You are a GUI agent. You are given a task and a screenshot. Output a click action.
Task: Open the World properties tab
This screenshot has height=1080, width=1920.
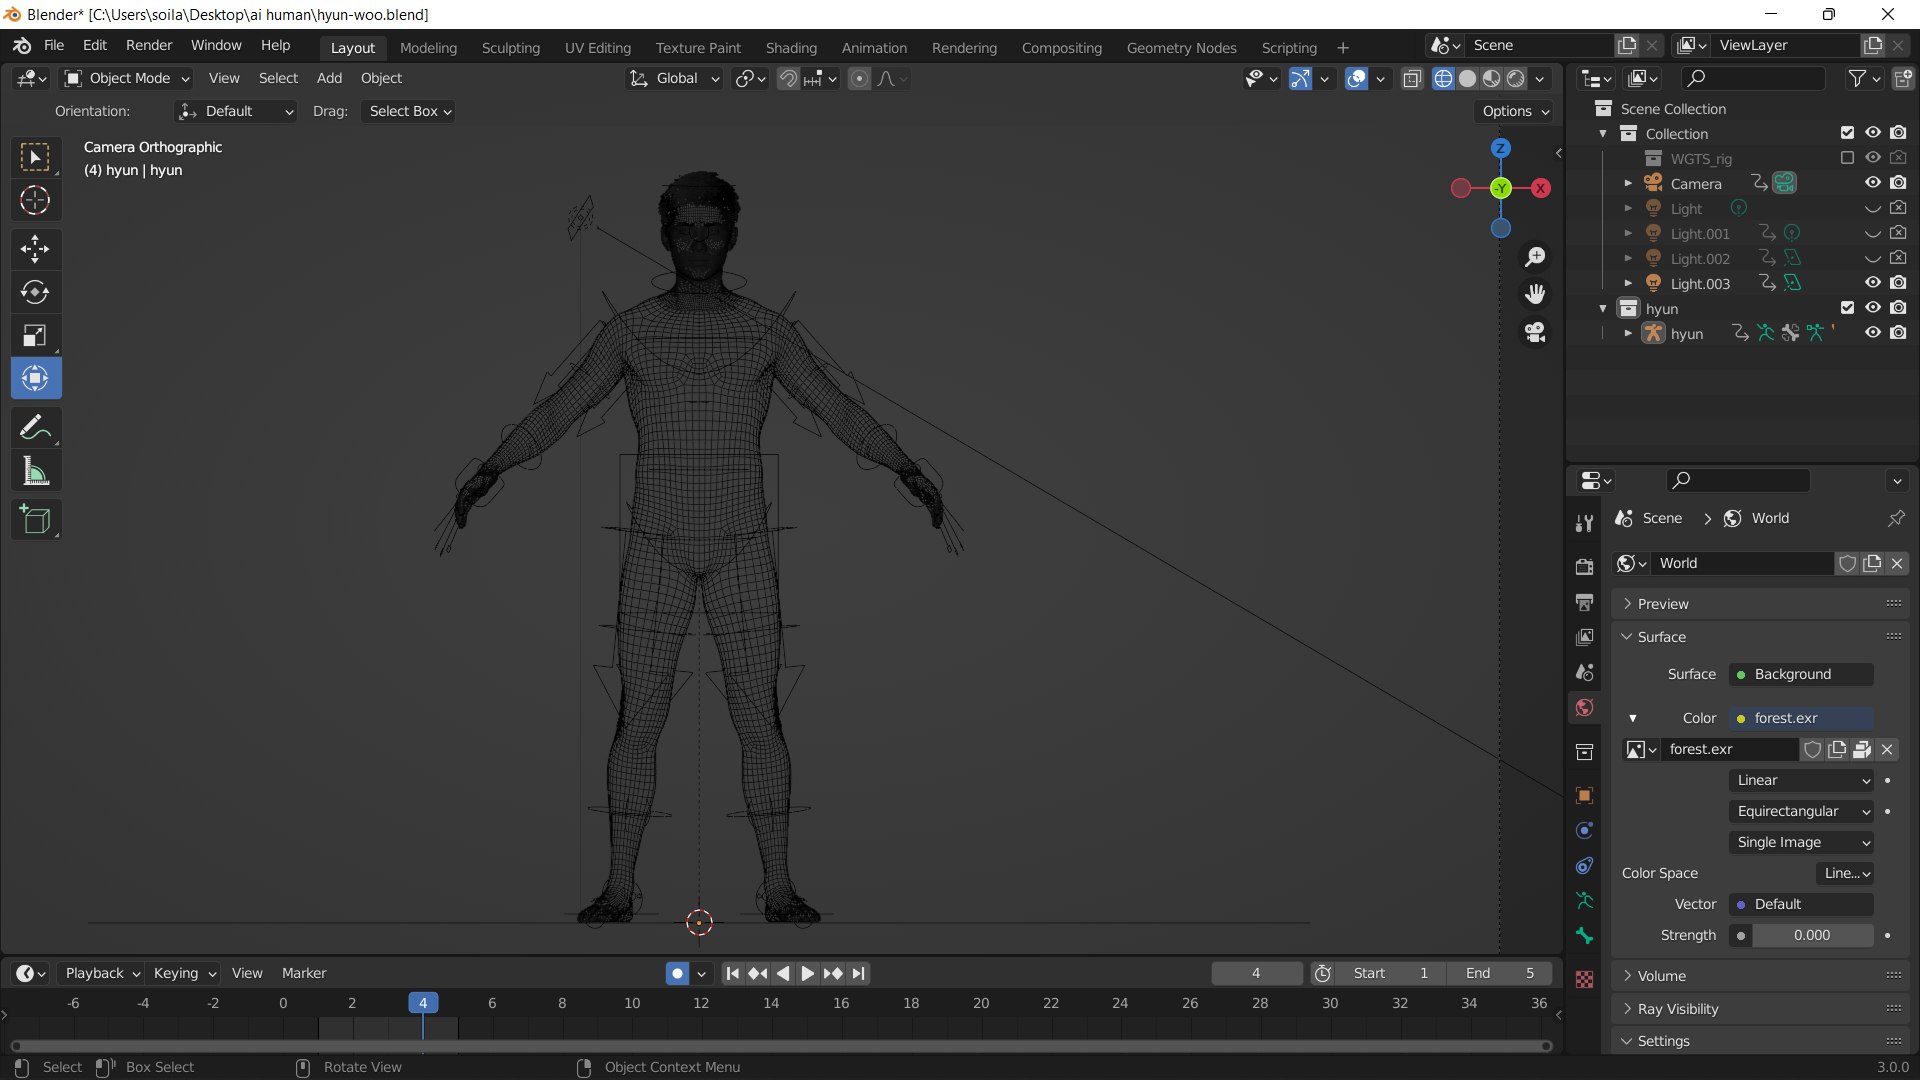click(x=1584, y=708)
